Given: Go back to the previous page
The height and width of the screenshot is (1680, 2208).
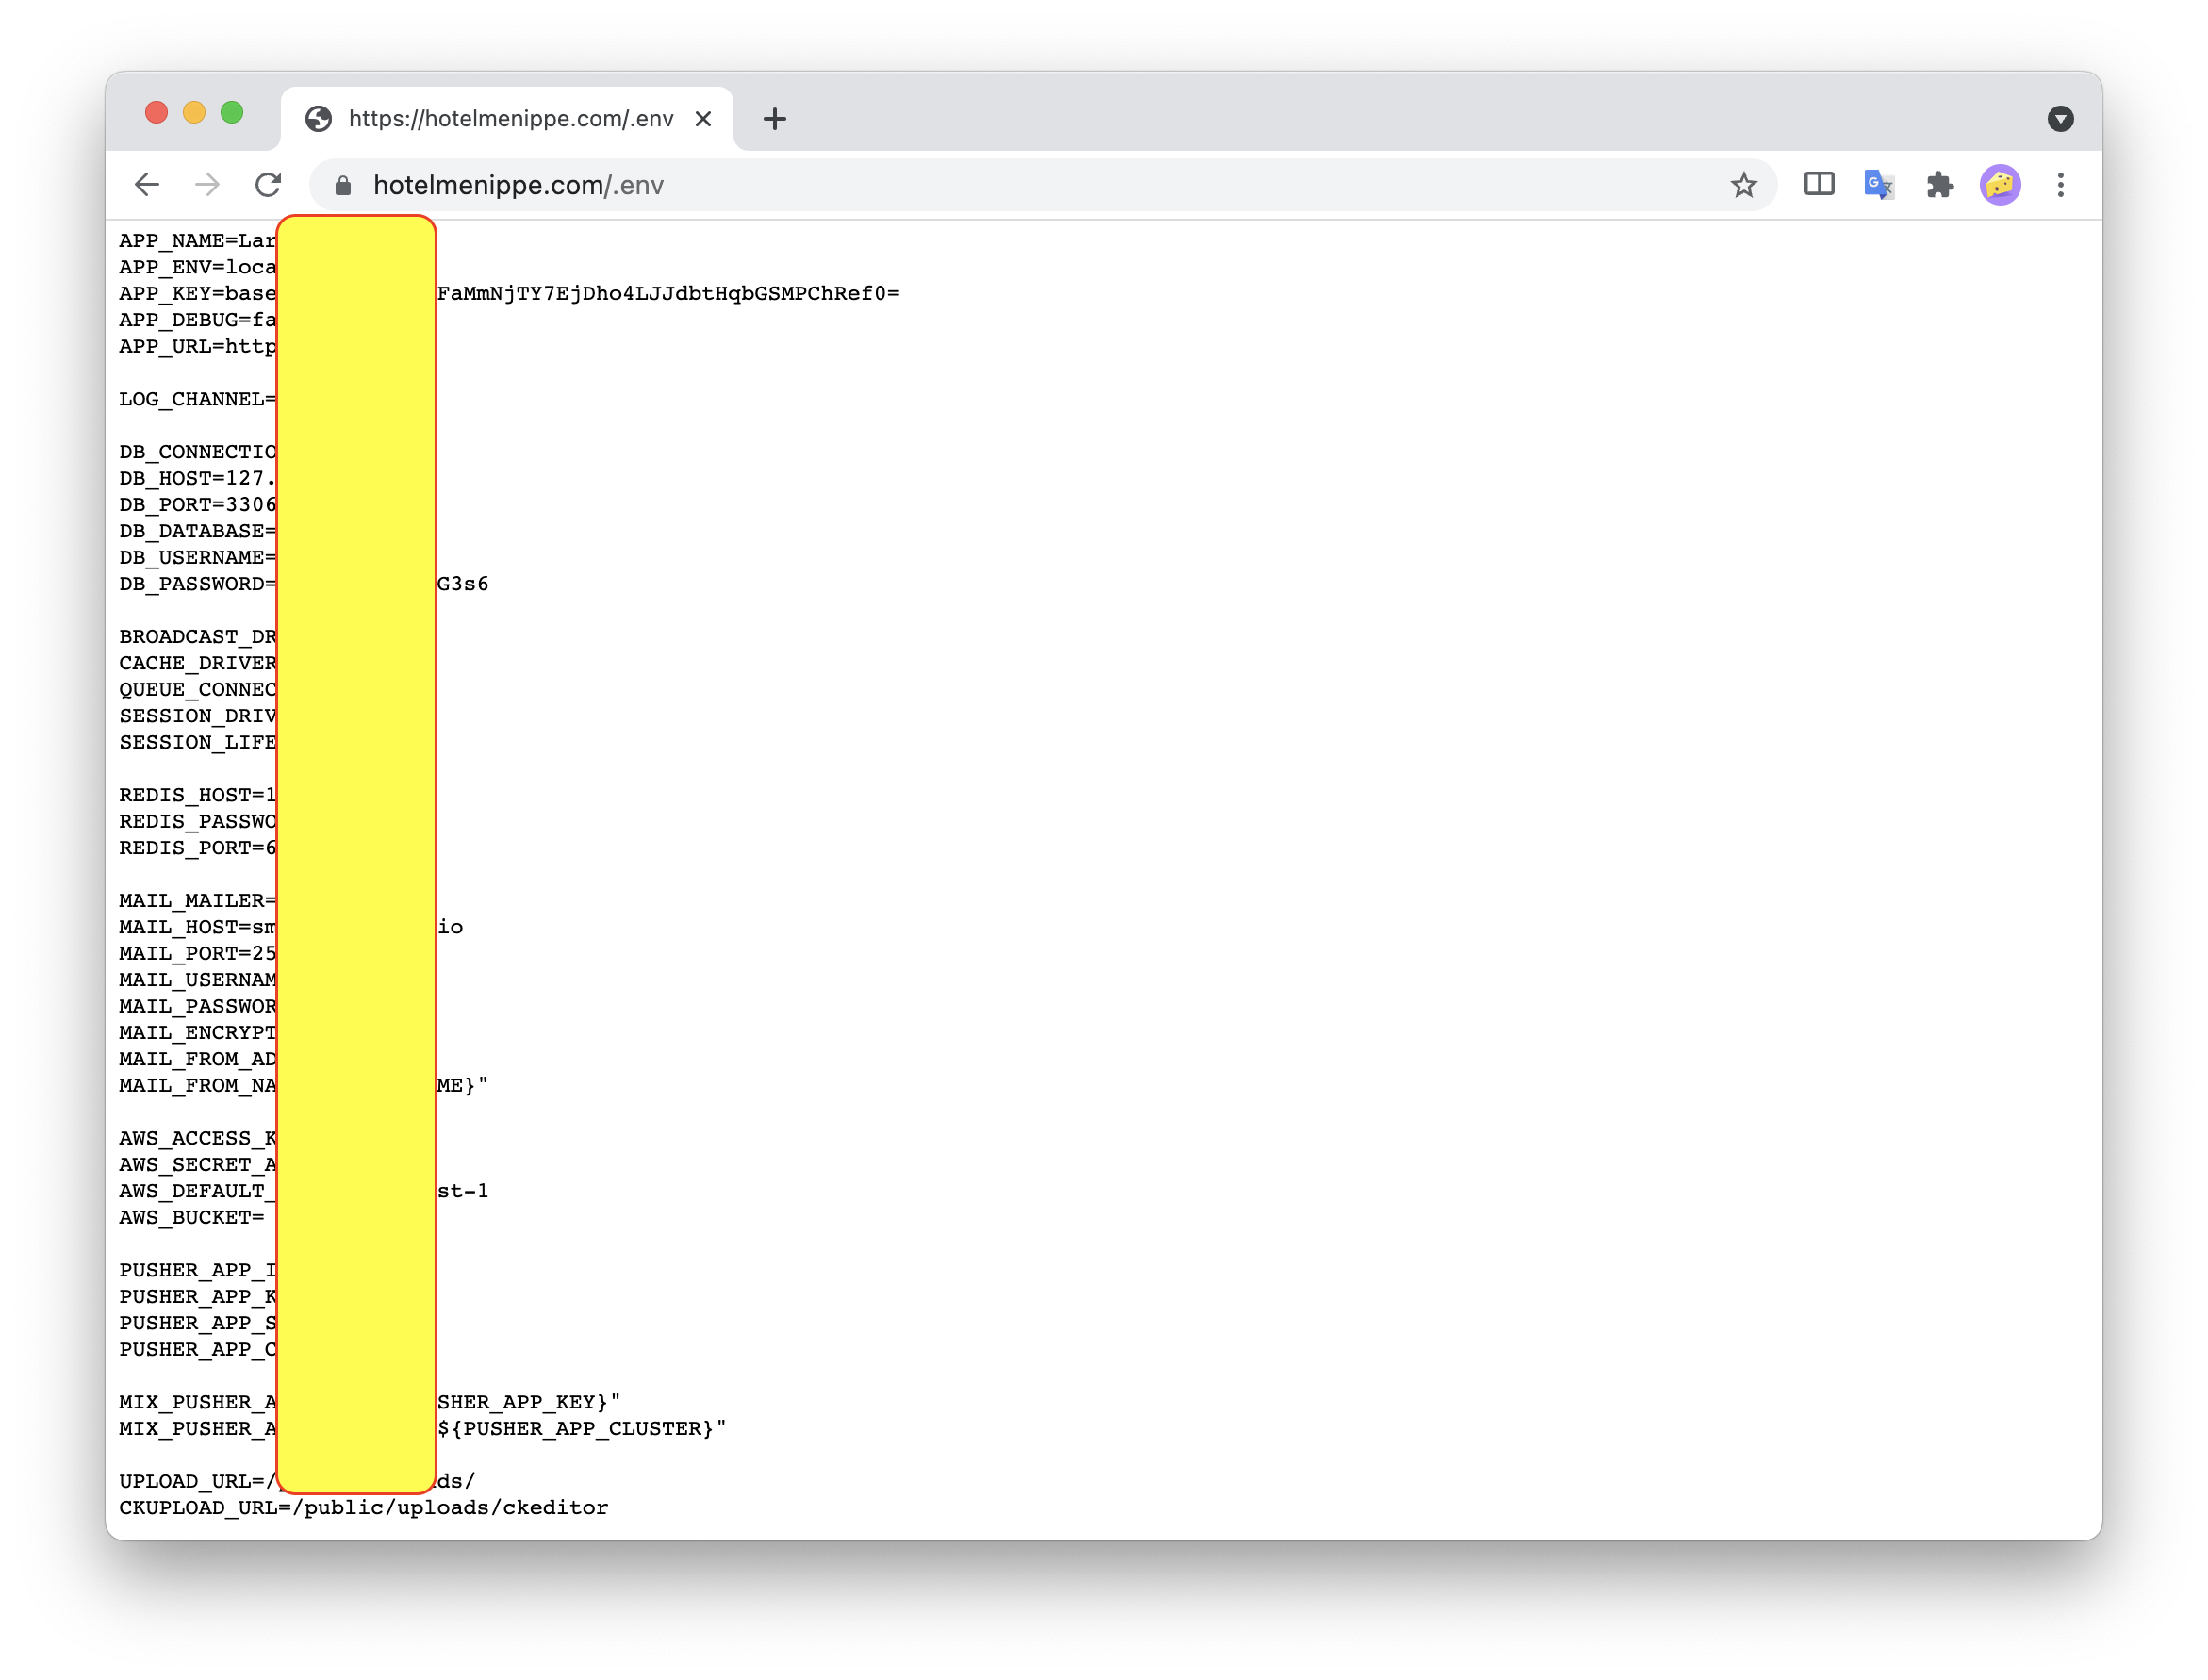Looking at the screenshot, I should pos(147,185).
